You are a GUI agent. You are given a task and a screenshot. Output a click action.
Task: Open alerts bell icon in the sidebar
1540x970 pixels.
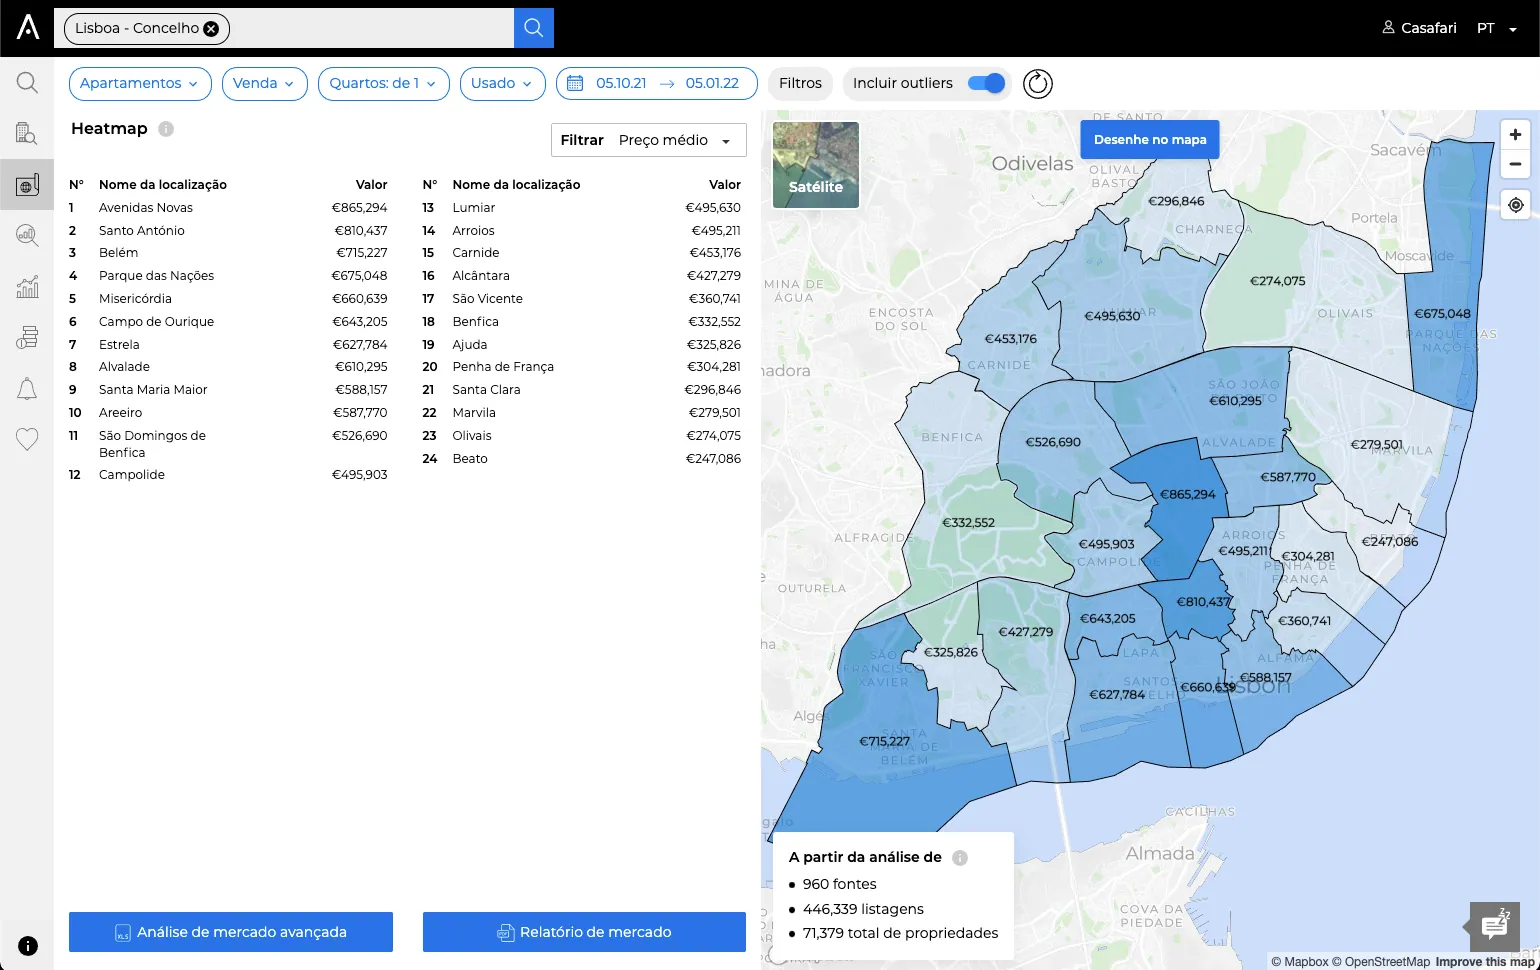tap(27, 389)
